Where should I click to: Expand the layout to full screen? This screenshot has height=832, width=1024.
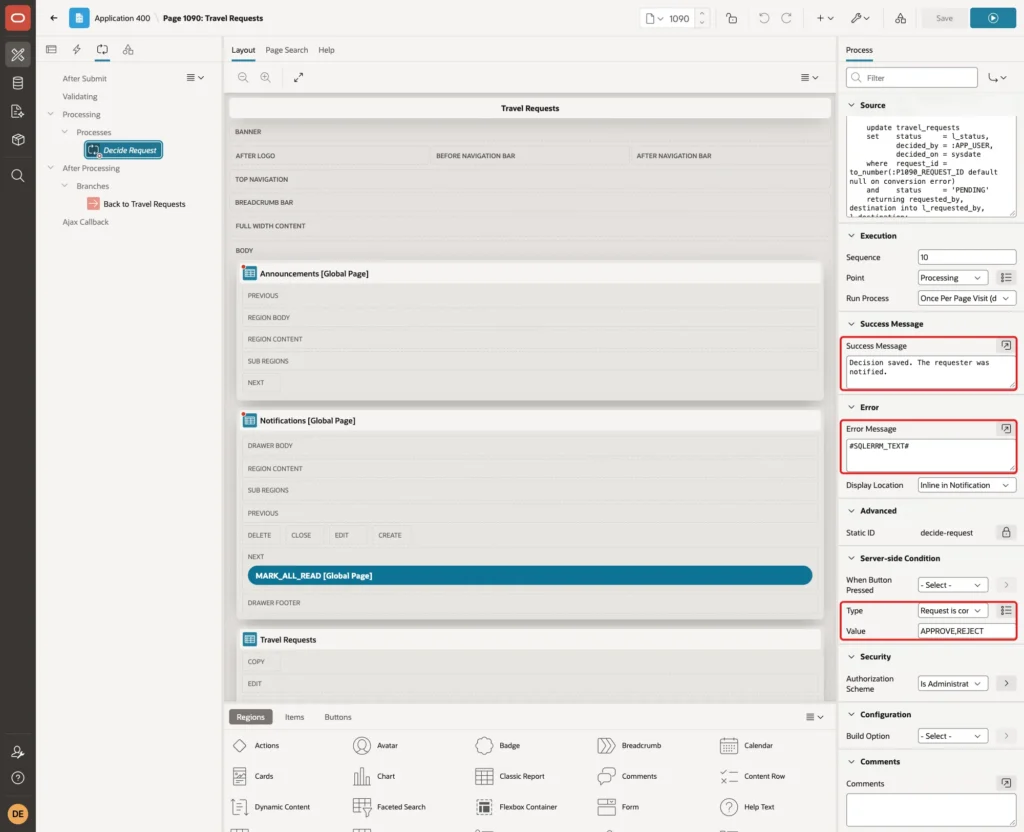[298, 77]
